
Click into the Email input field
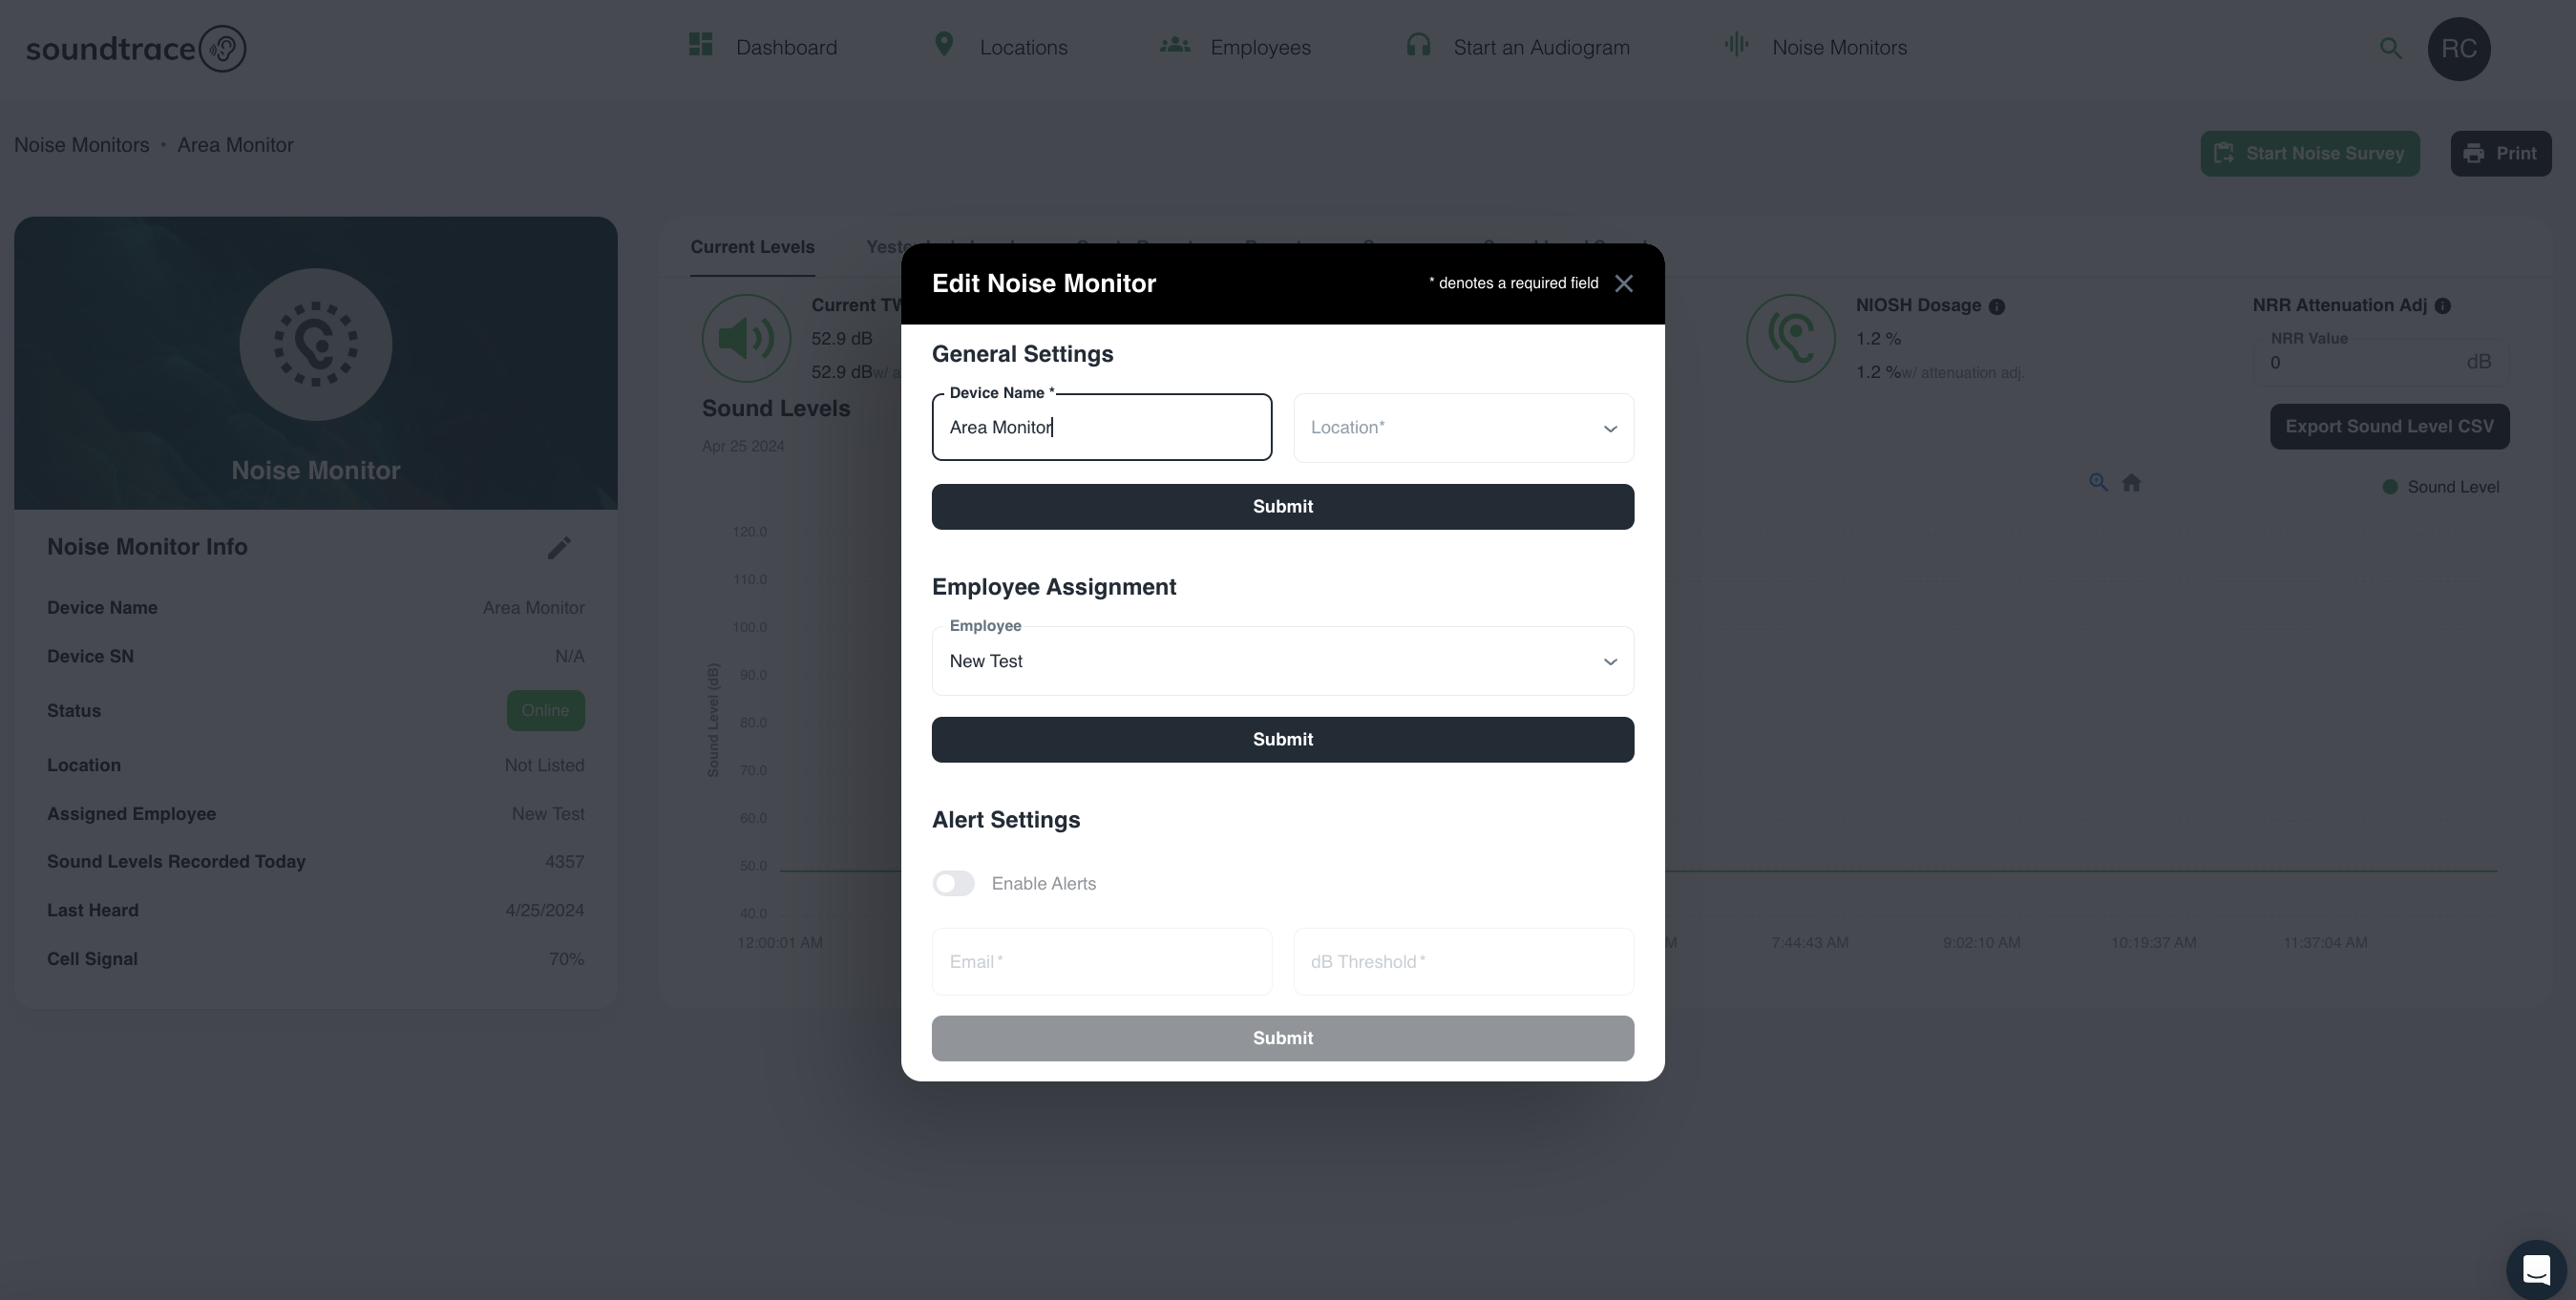(x=1101, y=962)
